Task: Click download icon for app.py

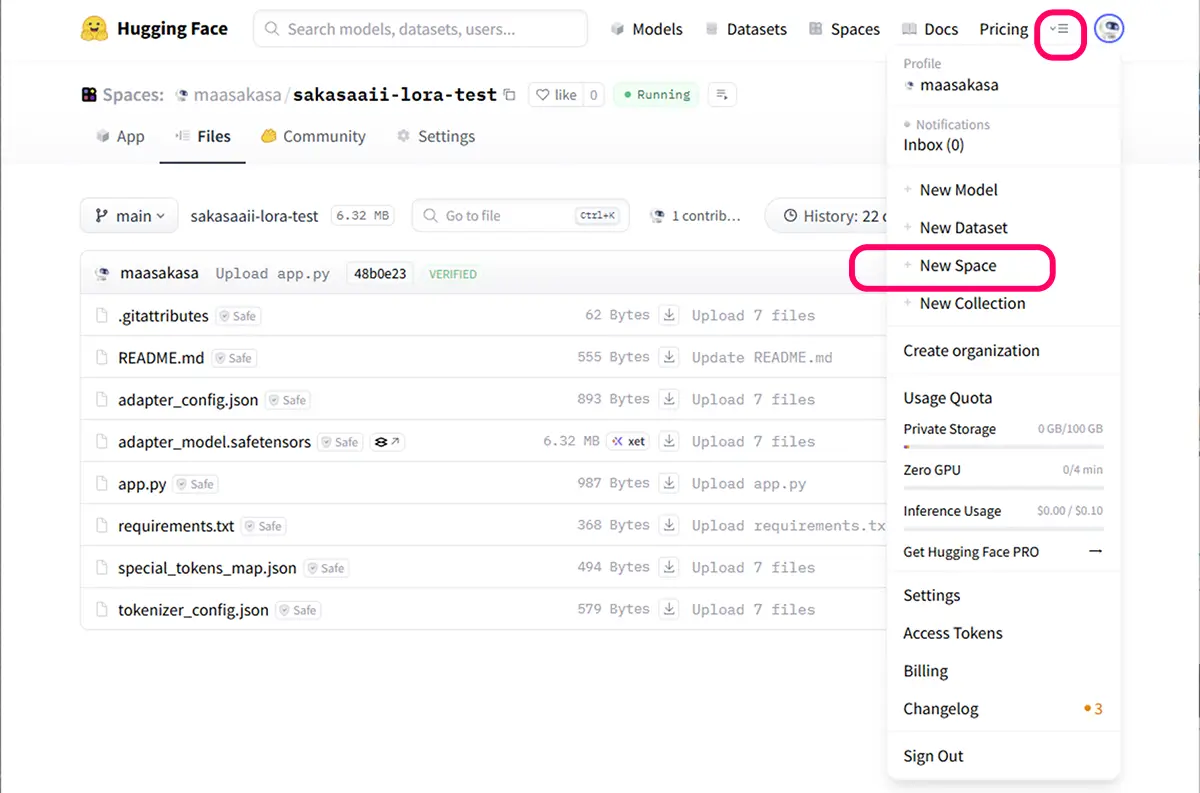Action: coord(669,483)
